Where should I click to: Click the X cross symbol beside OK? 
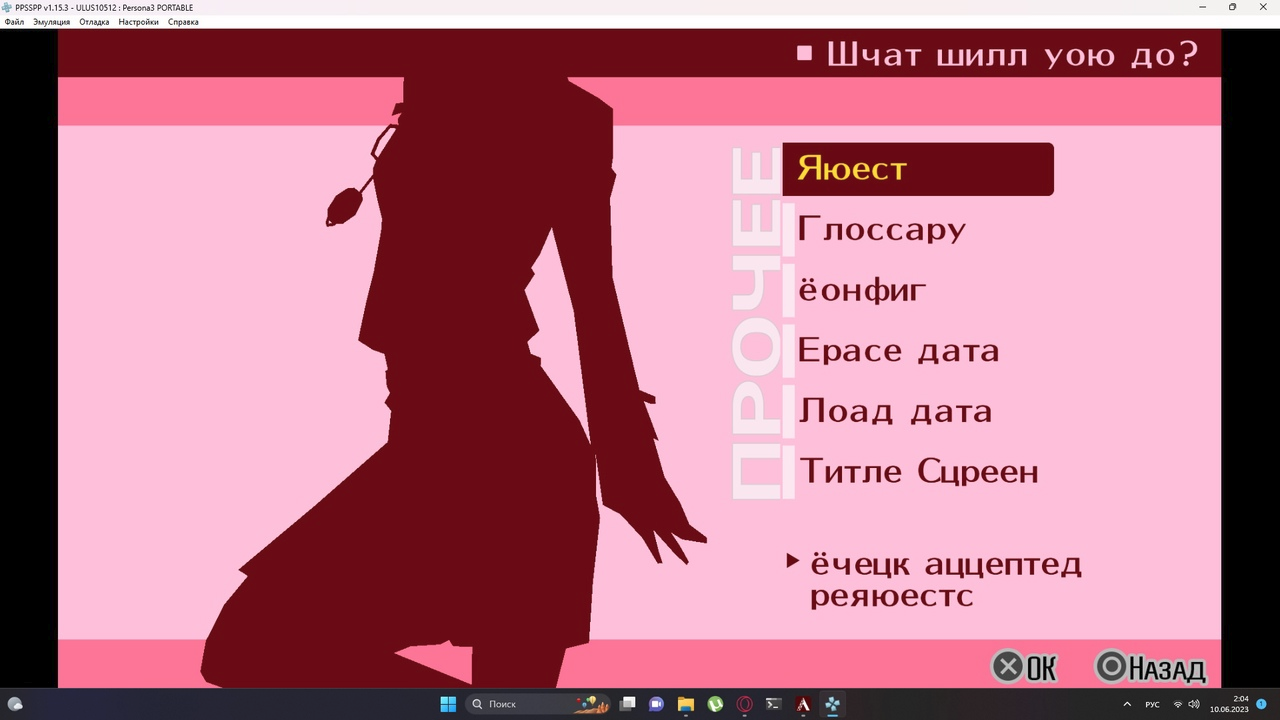1008,667
